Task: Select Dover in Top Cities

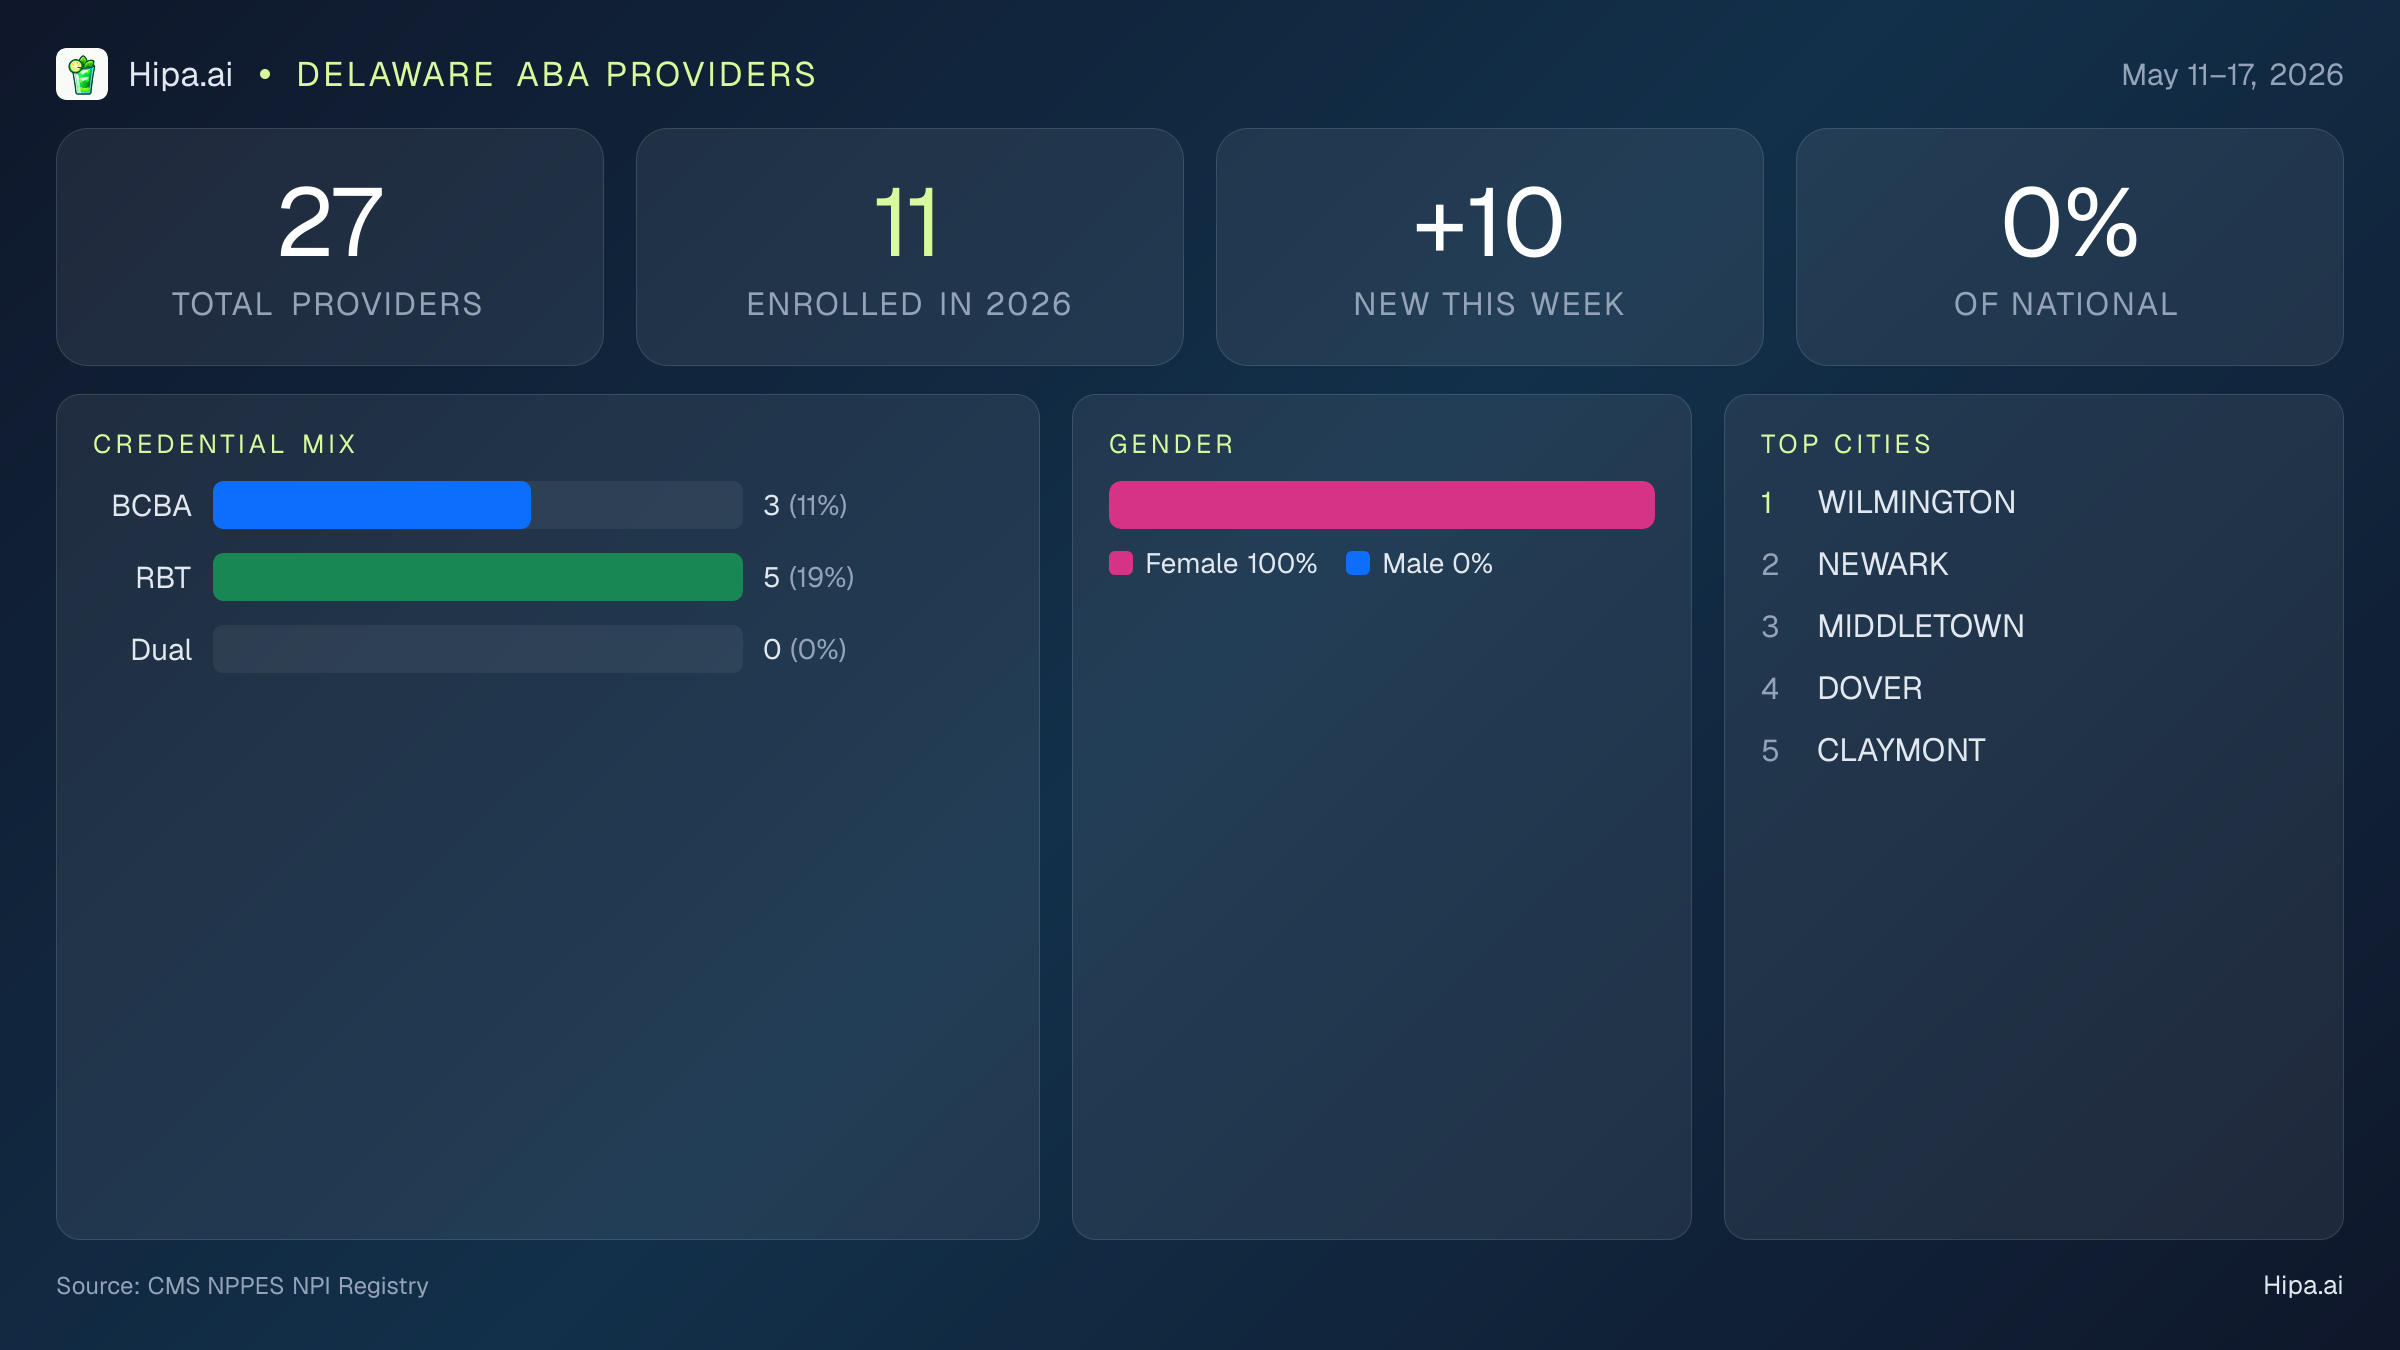Action: pyautogui.click(x=1870, y=688)
